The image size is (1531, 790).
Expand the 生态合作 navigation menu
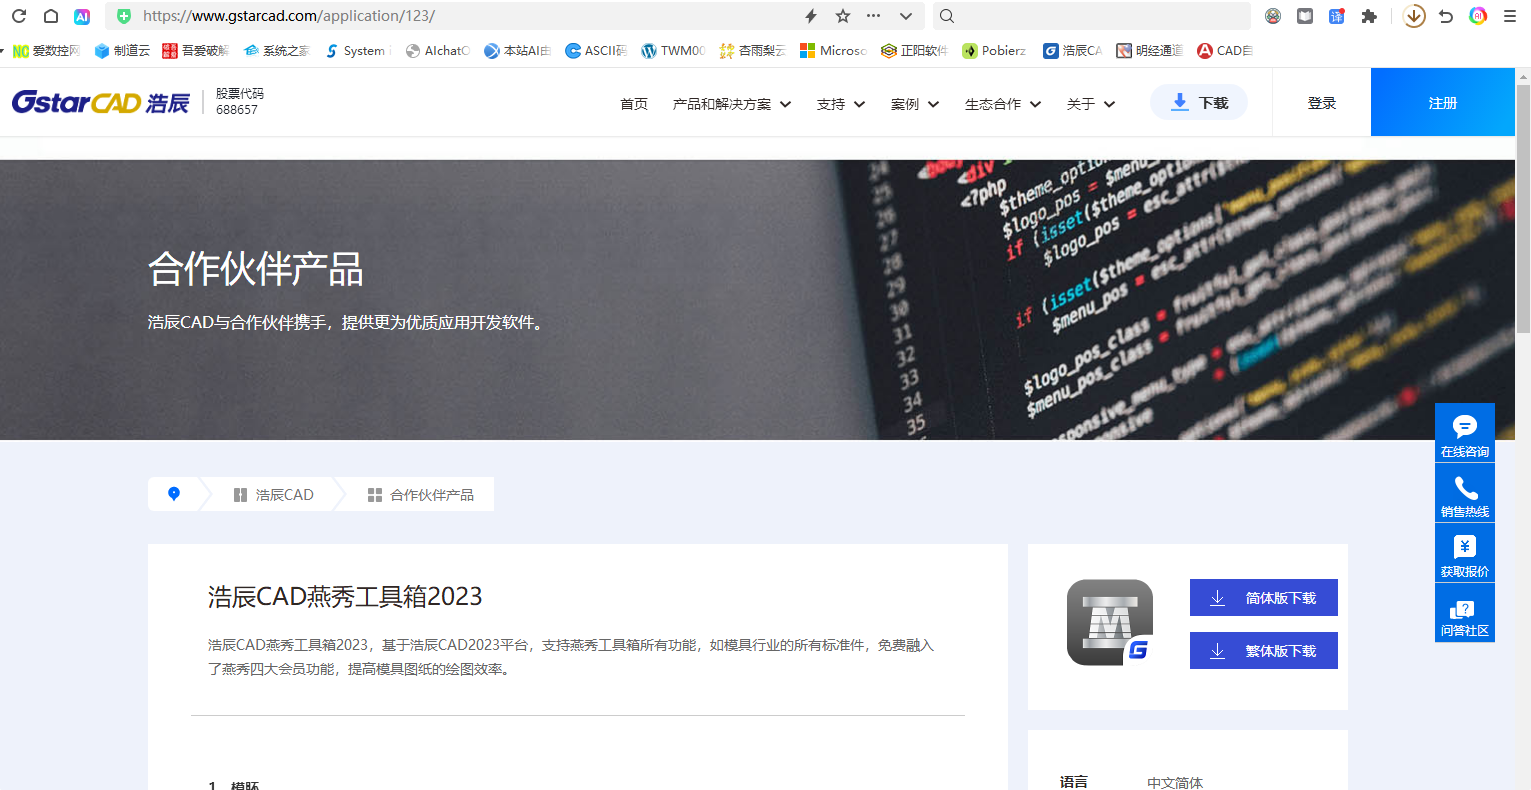click(x=1003, y=104)
